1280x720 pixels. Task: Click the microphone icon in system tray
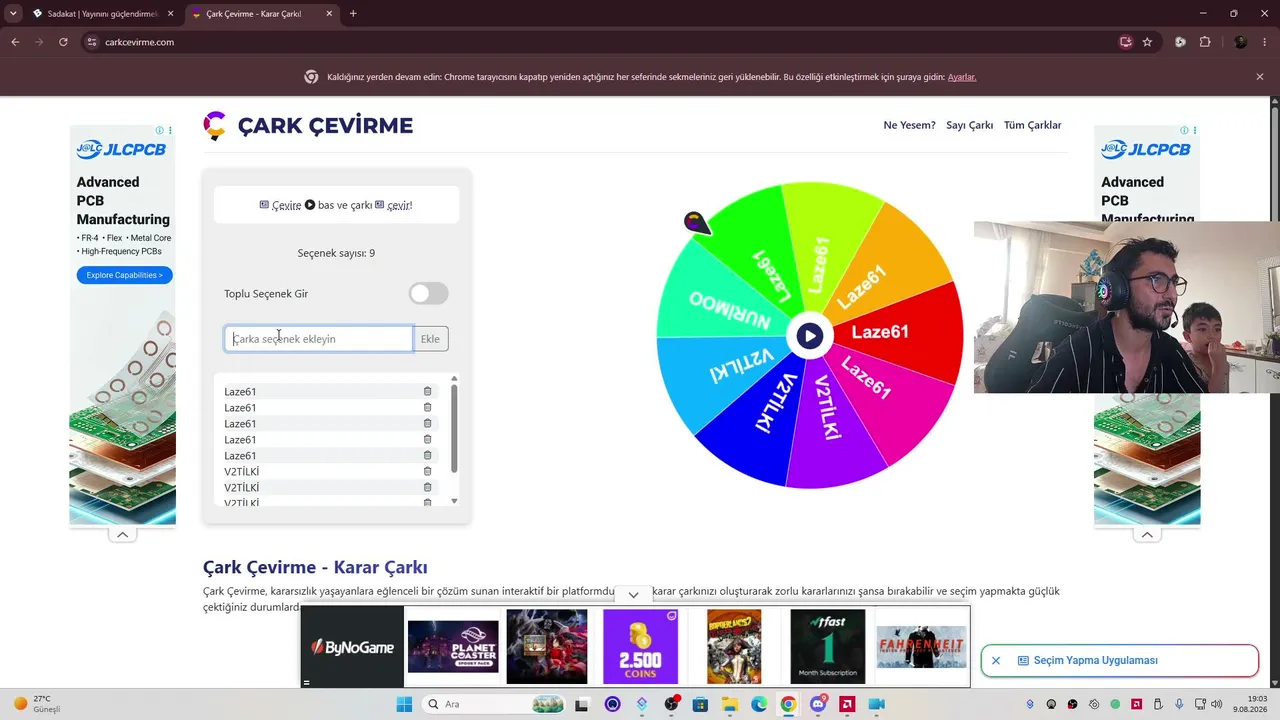tap(1180, 704)
